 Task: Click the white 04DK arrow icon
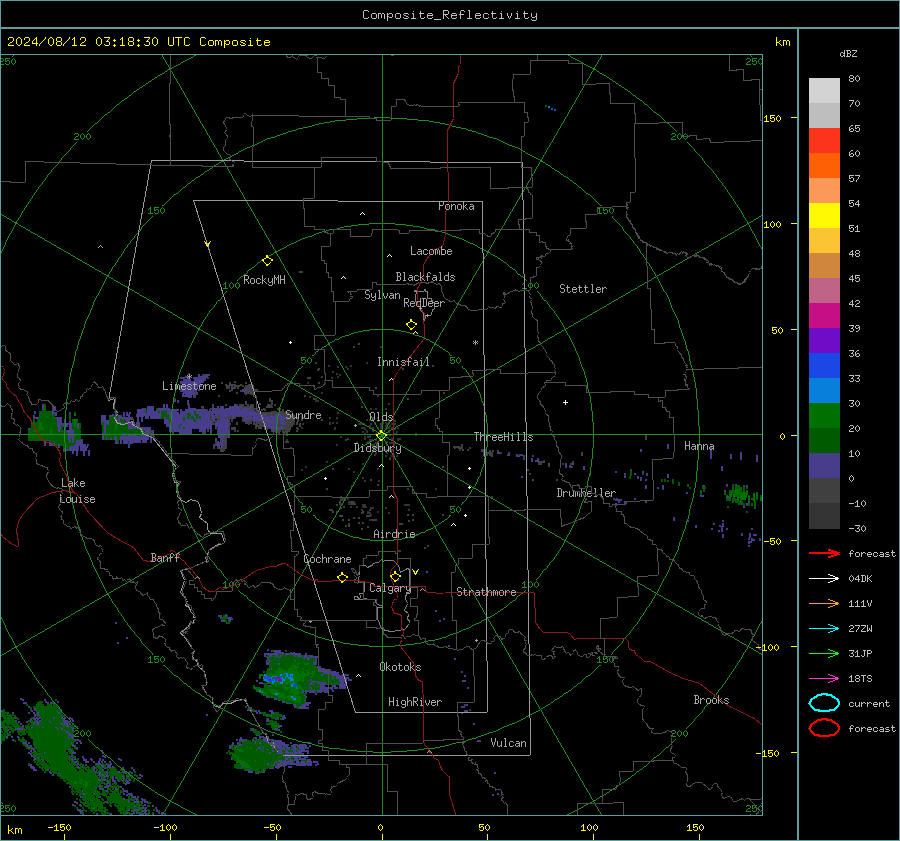(x=824, y=579)
